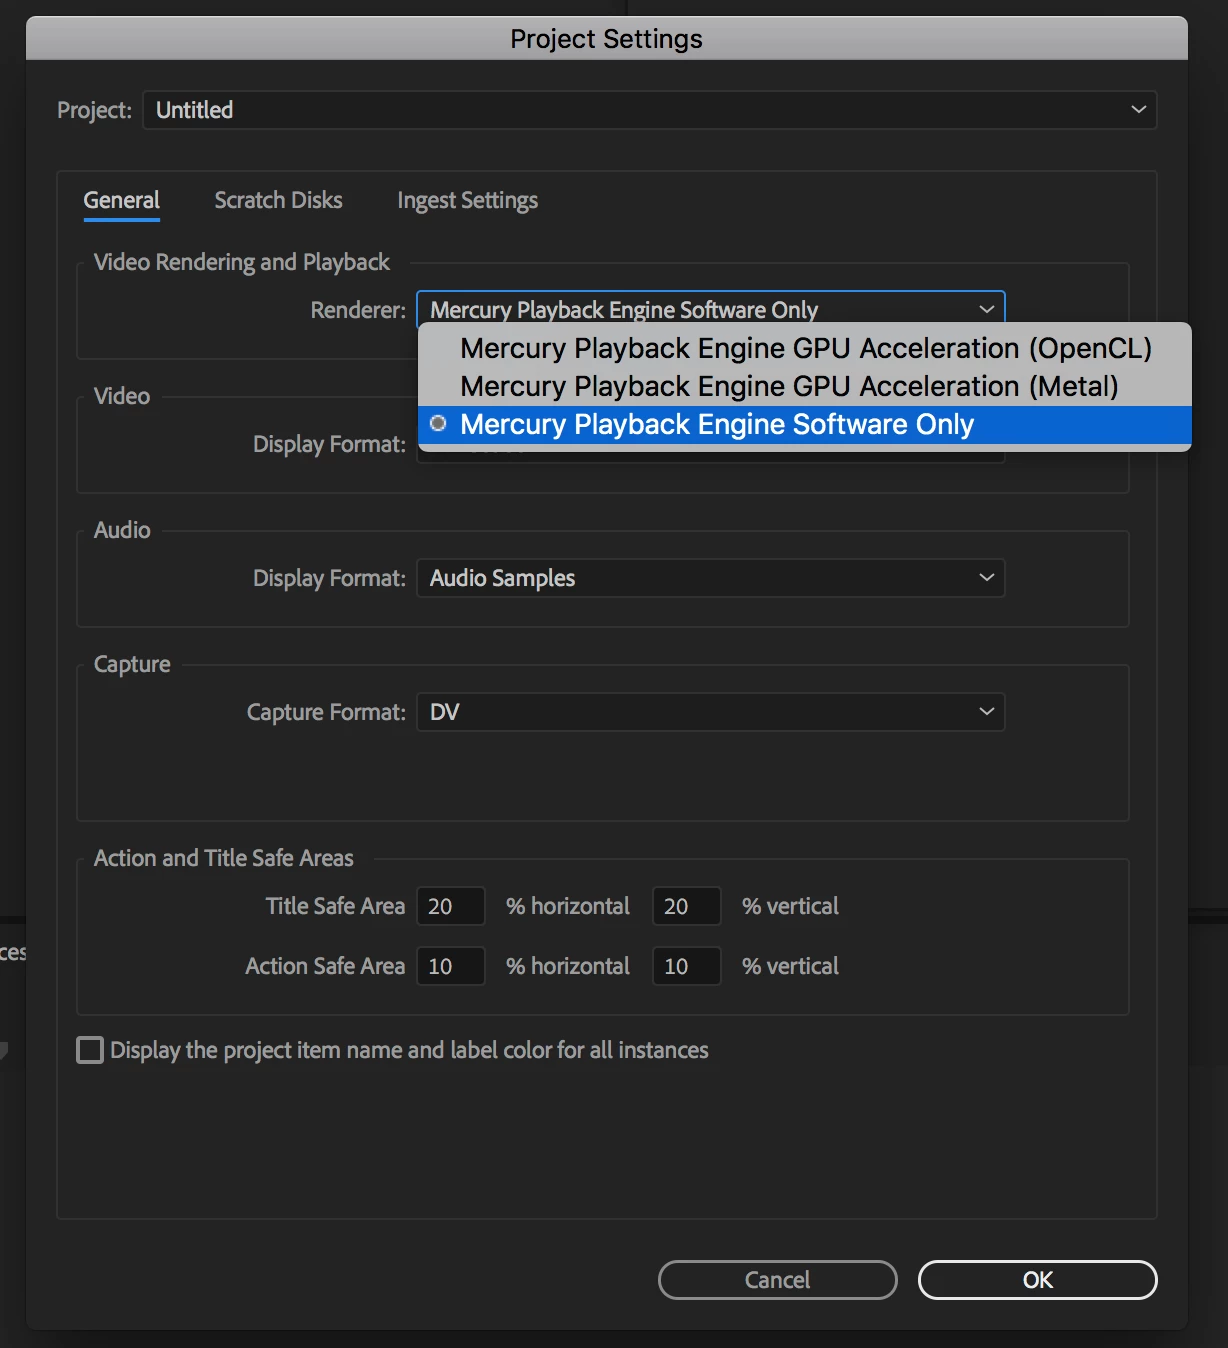Open the Project dropdown showing Untitled
The height and width of the screenshot is (1348, 1228).
tap(650, 110)
